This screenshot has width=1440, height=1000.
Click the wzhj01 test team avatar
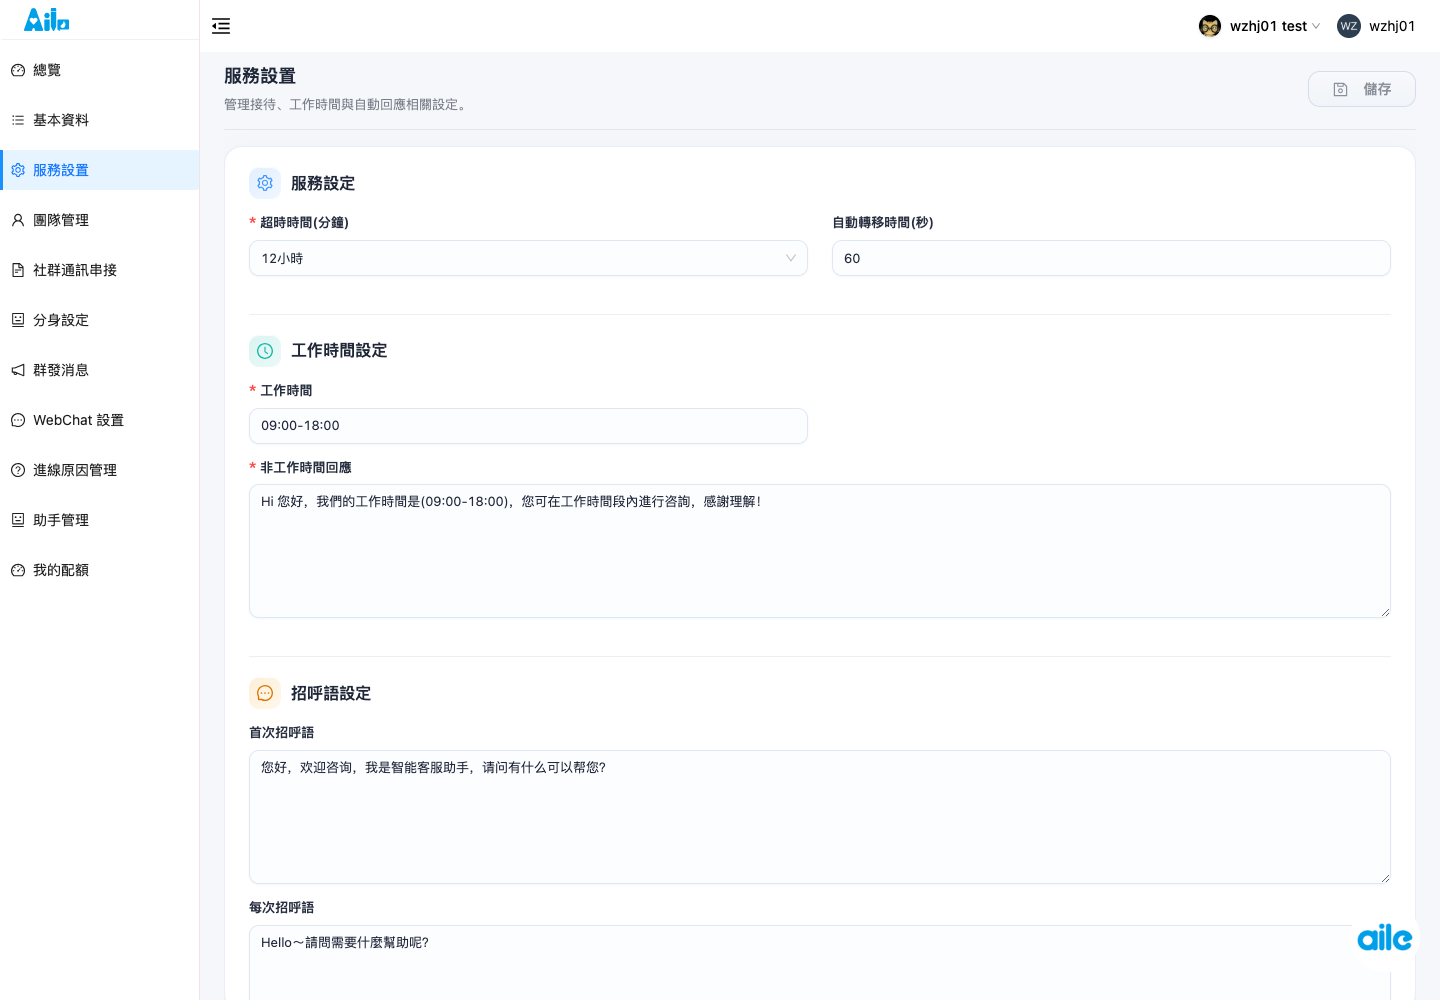(x=1210, y=26)
